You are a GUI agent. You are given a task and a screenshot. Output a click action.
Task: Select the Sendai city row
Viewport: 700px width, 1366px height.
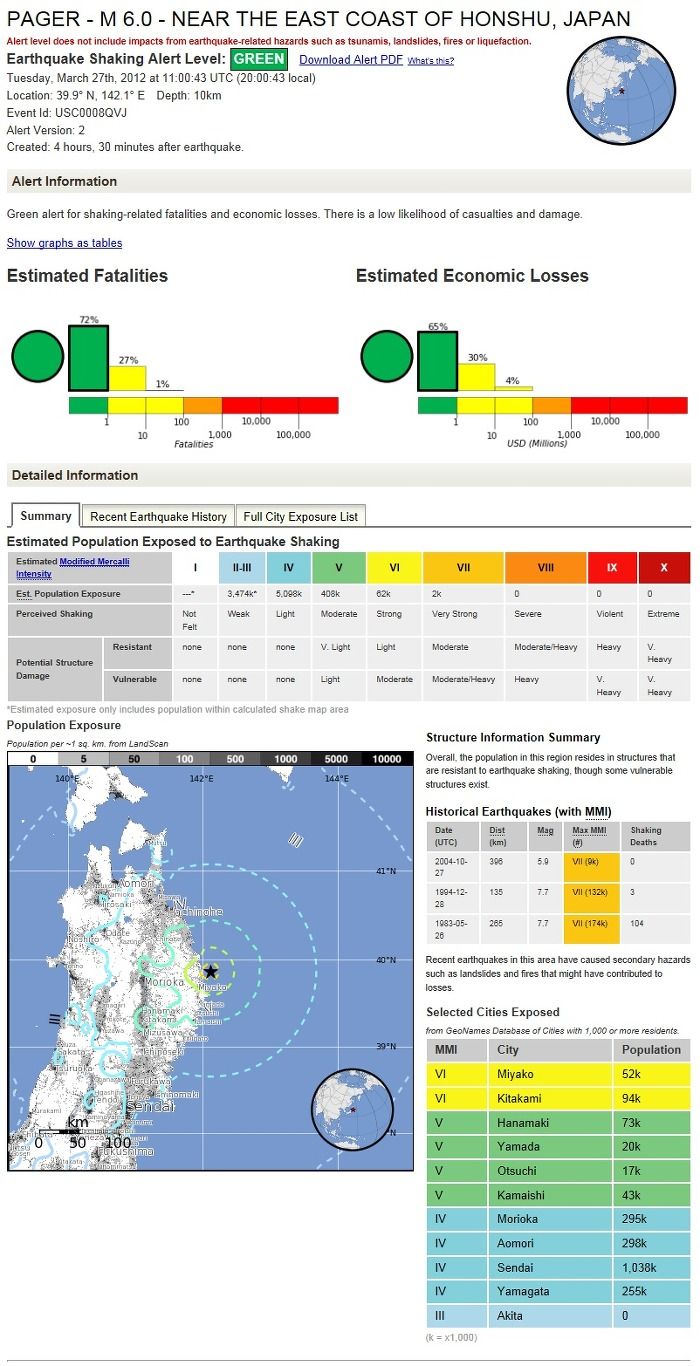point(558,1267)
